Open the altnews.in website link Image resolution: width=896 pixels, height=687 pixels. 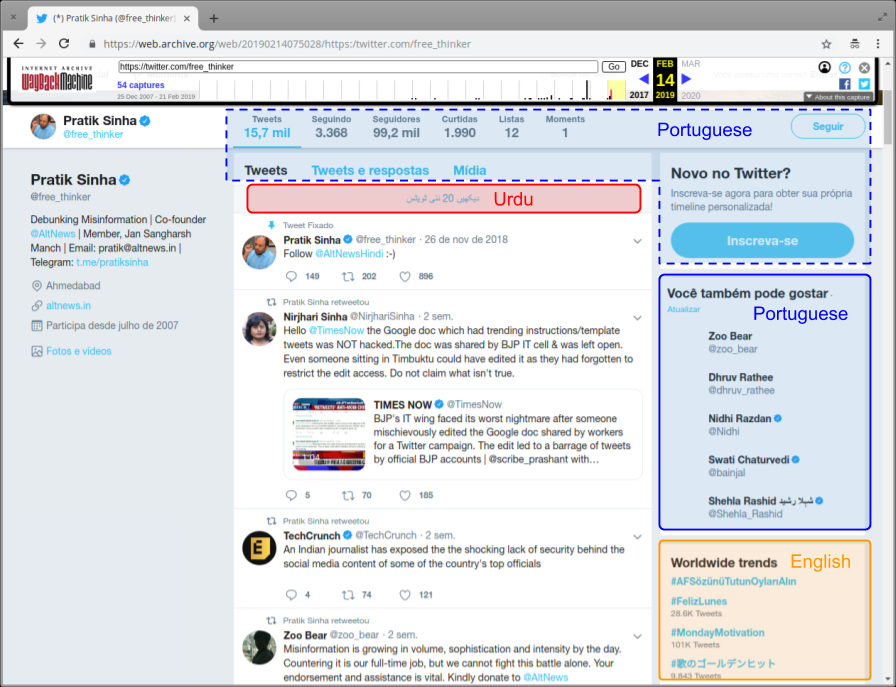(x=69, y=306)
